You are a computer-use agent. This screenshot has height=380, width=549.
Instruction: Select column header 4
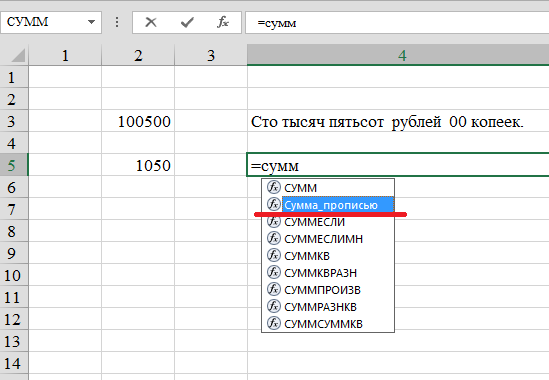tap(398, 55)
